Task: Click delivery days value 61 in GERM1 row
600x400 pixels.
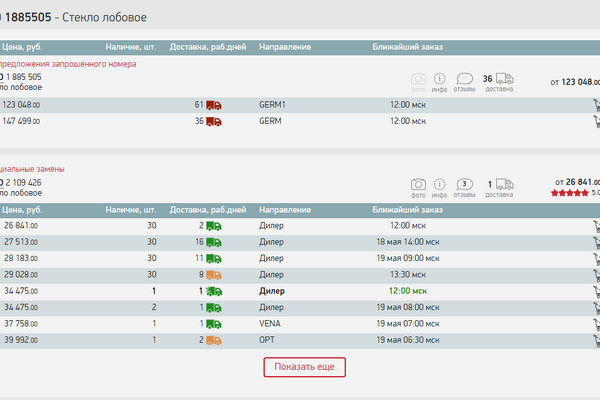Action: pyautogui.click(x=199, y=105)
